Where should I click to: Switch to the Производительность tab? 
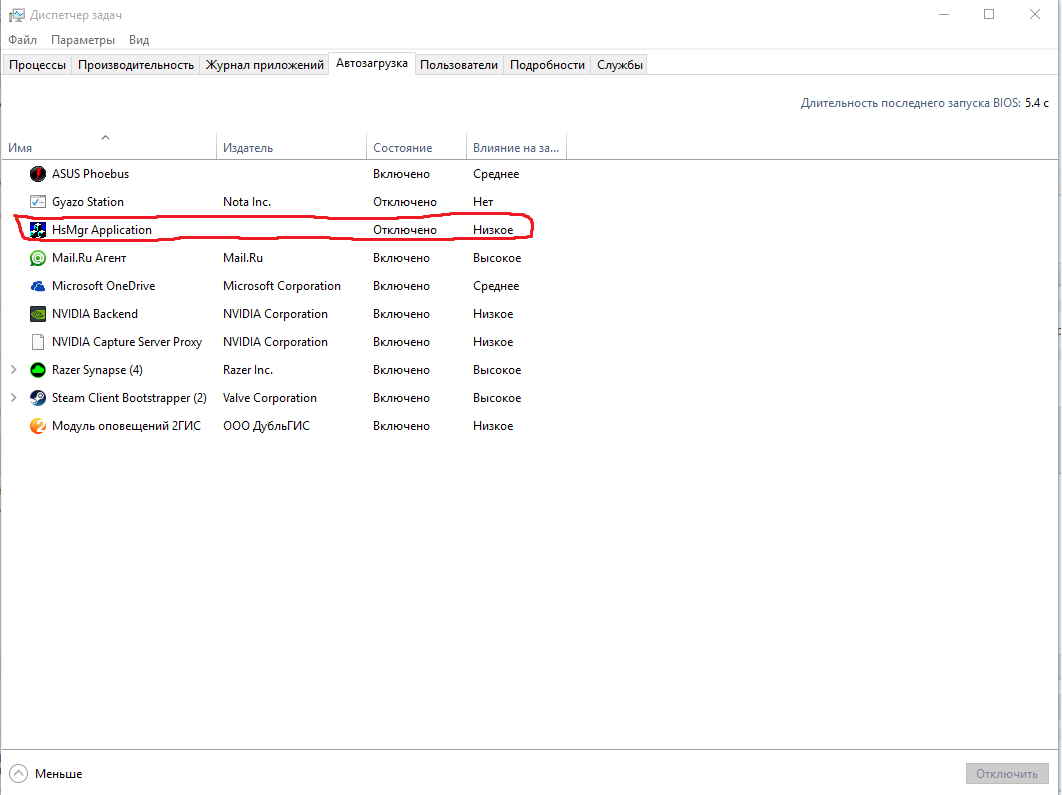point(135,65)
